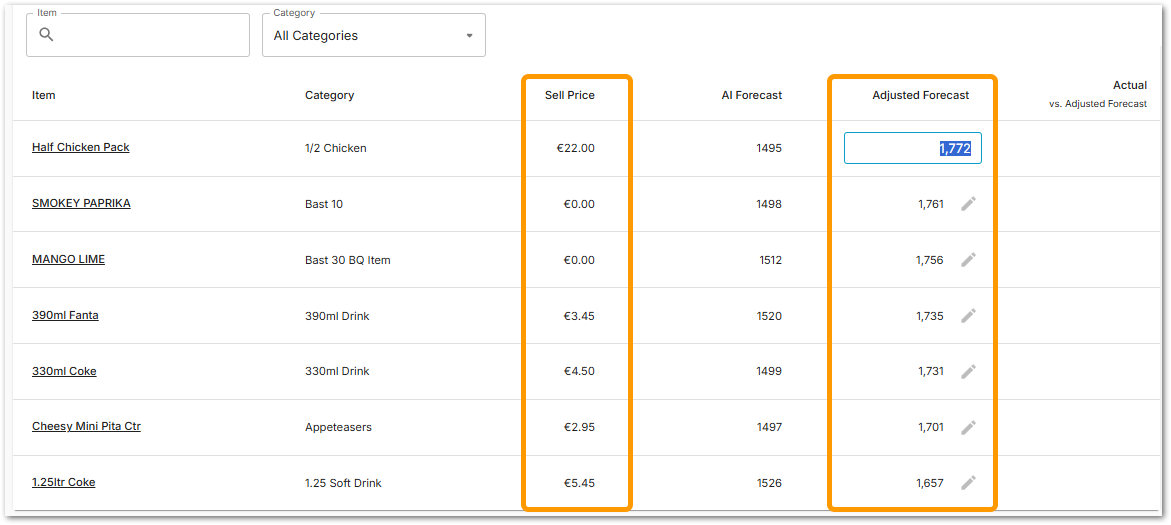Edit adjusted forecast for MANGO LIME row
The image size is (1171, 525).
pos(967,260)
